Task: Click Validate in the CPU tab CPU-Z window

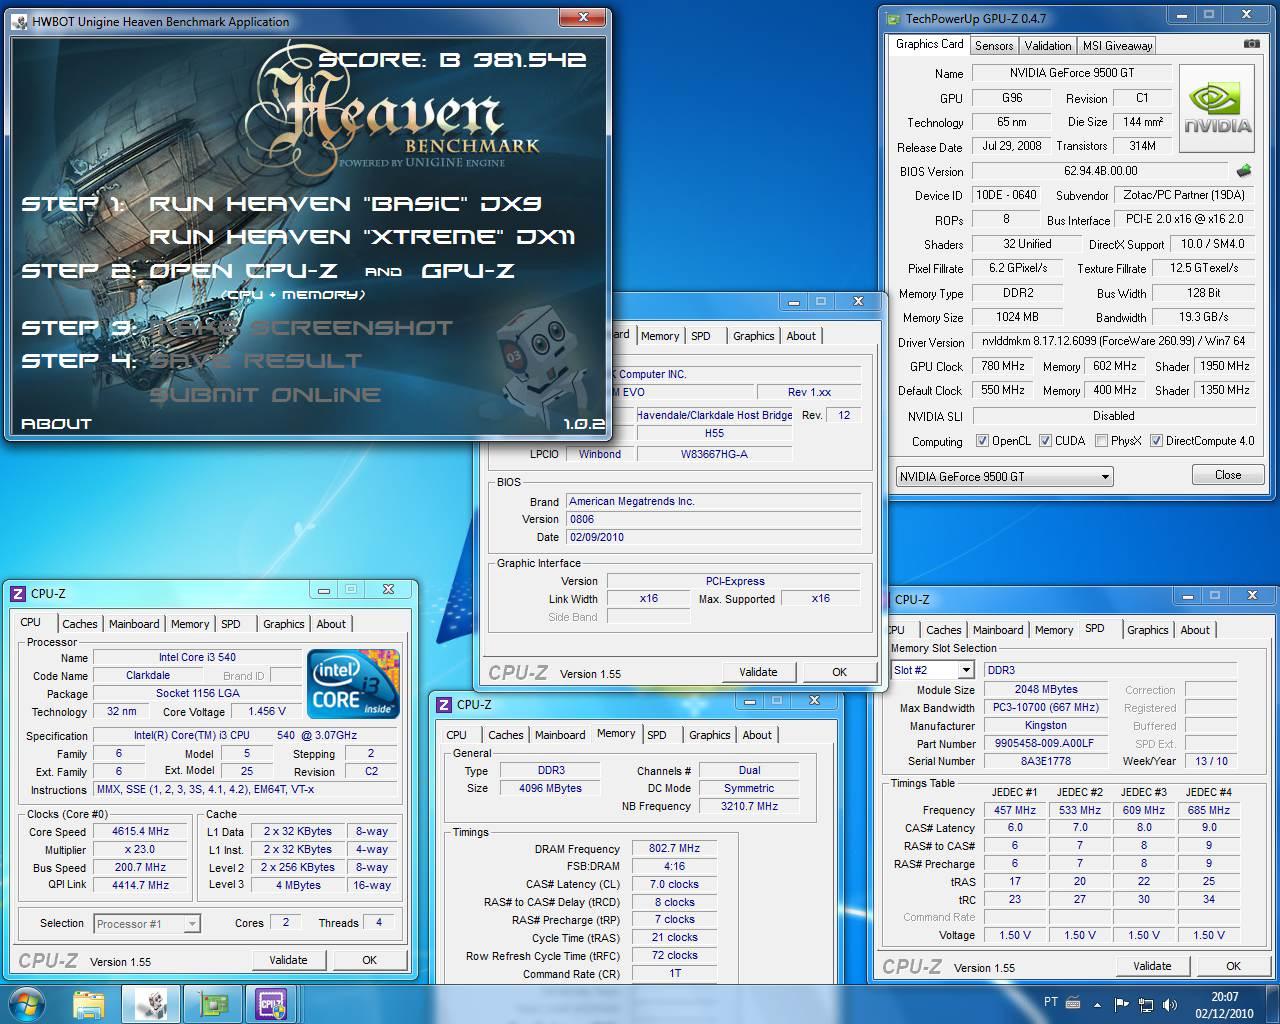Action: tap(288, 960)
